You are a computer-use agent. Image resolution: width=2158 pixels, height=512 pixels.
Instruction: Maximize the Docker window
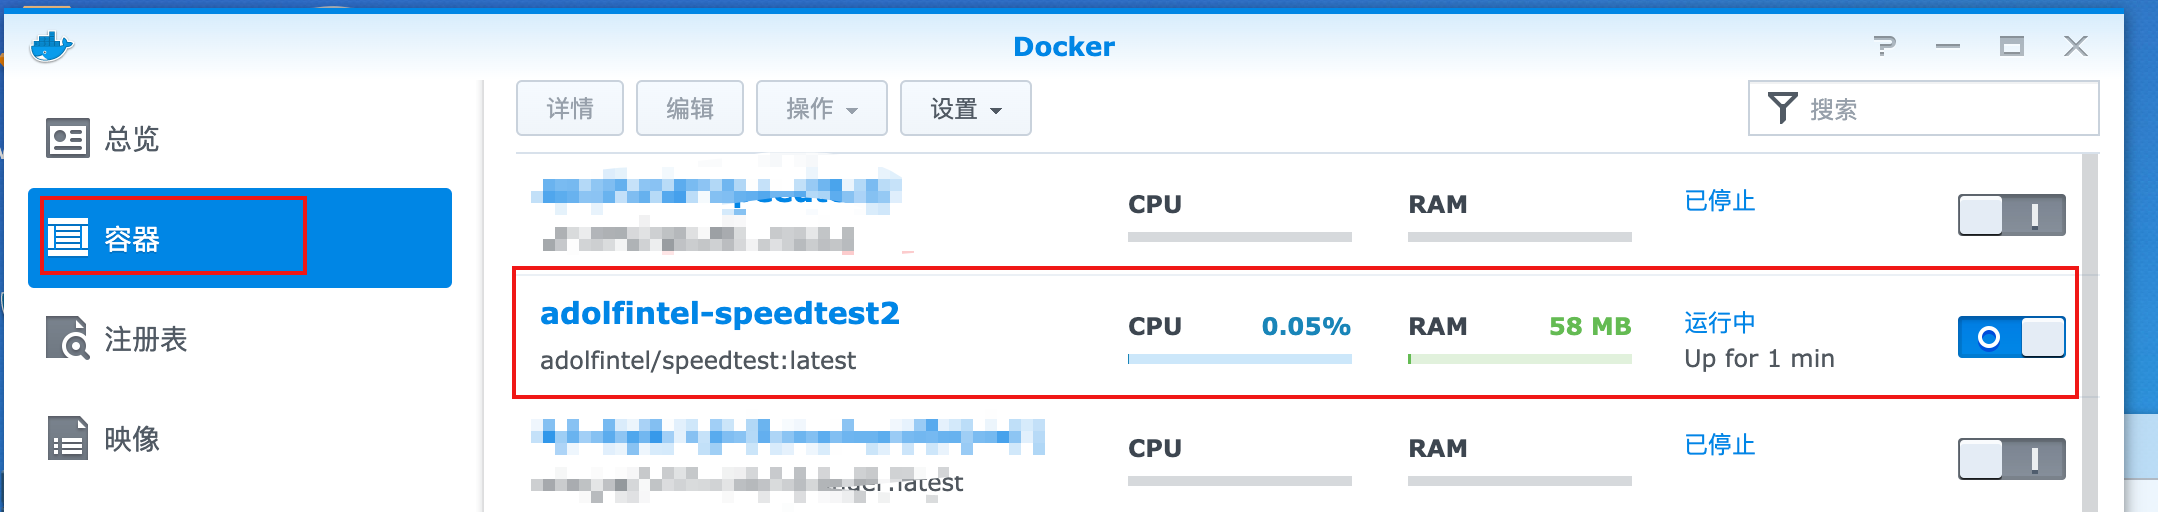tap(2011, 46)
